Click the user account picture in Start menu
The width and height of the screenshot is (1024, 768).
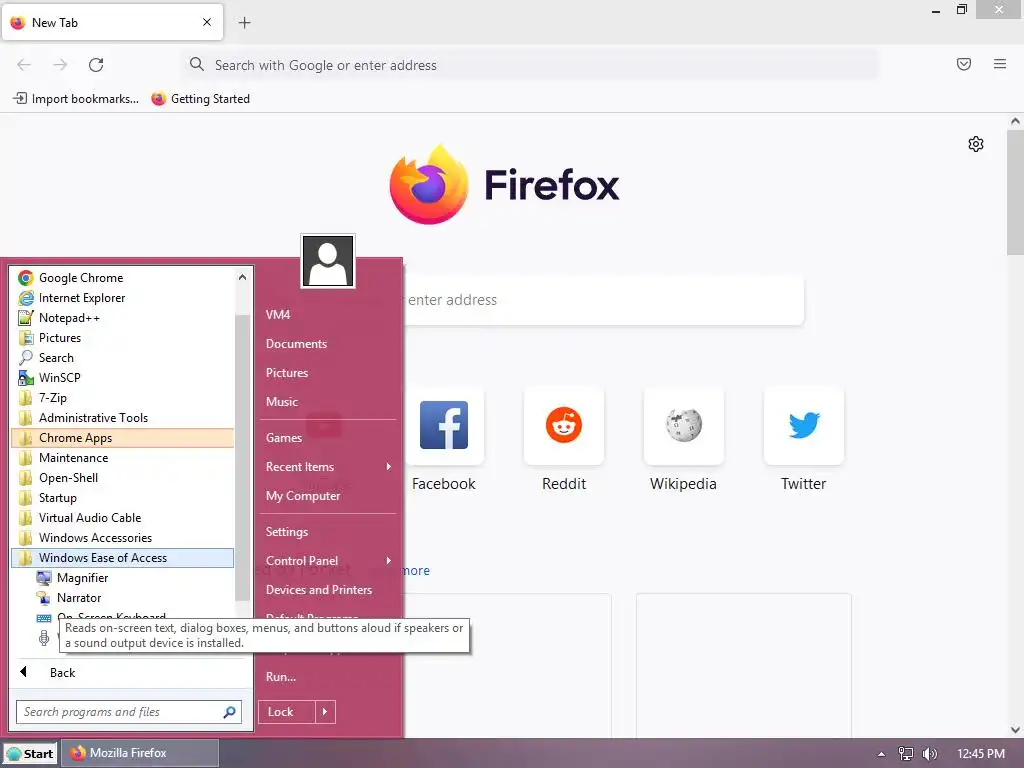pos(328,261)
